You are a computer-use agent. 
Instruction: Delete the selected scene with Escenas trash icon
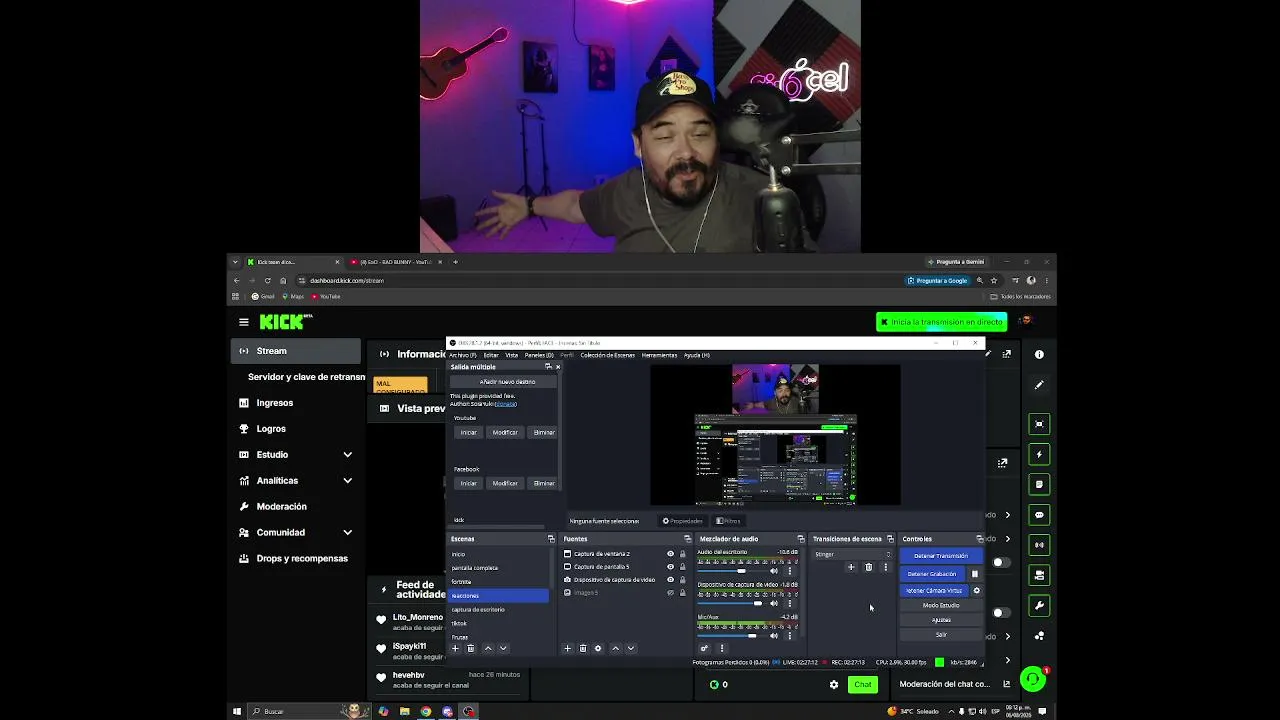pyautogui.click(x=471, y=648)
